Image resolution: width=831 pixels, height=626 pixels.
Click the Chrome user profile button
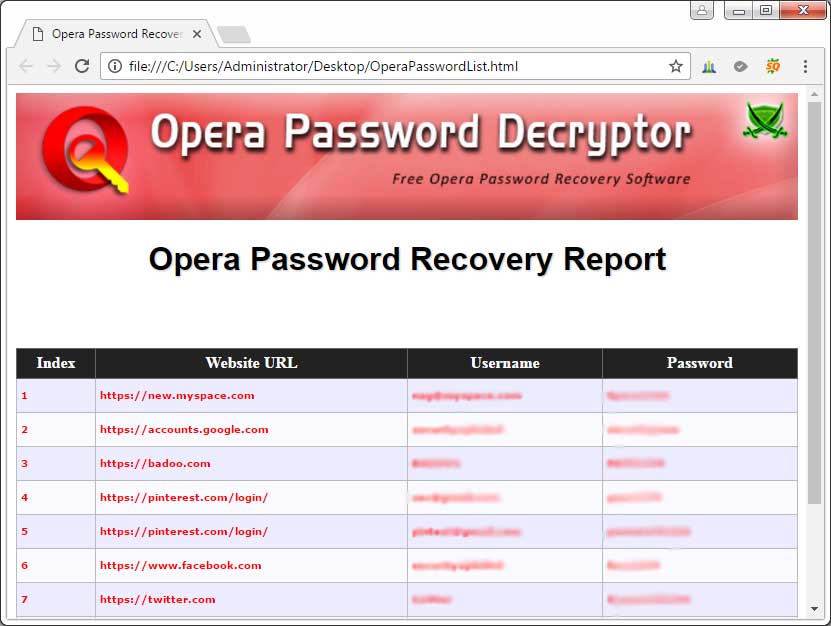pyautogui.click(x=702, y=10)
